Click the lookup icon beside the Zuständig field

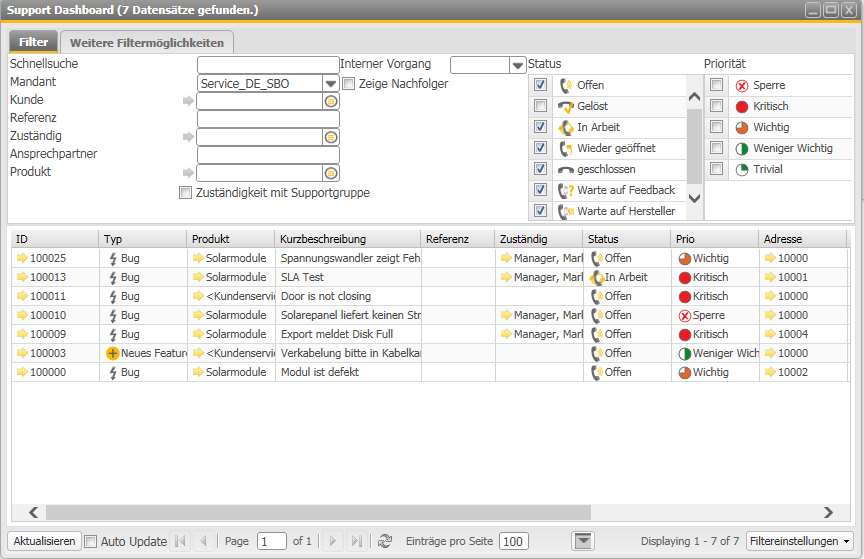331,137
